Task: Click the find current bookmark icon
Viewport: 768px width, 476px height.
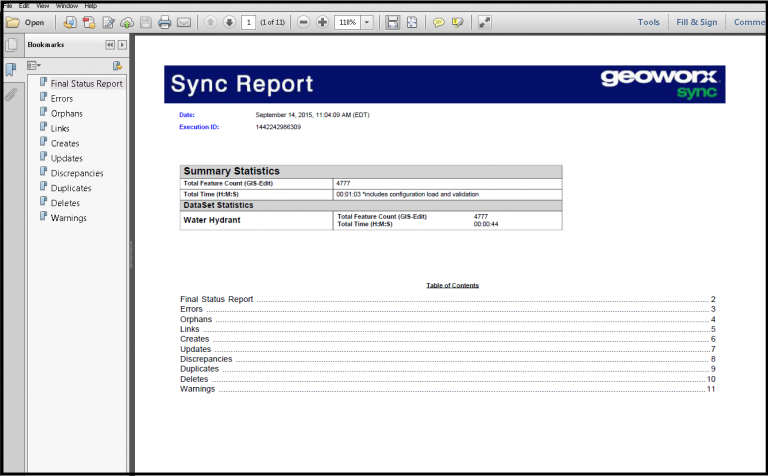Action: click(x=118, y=65)
